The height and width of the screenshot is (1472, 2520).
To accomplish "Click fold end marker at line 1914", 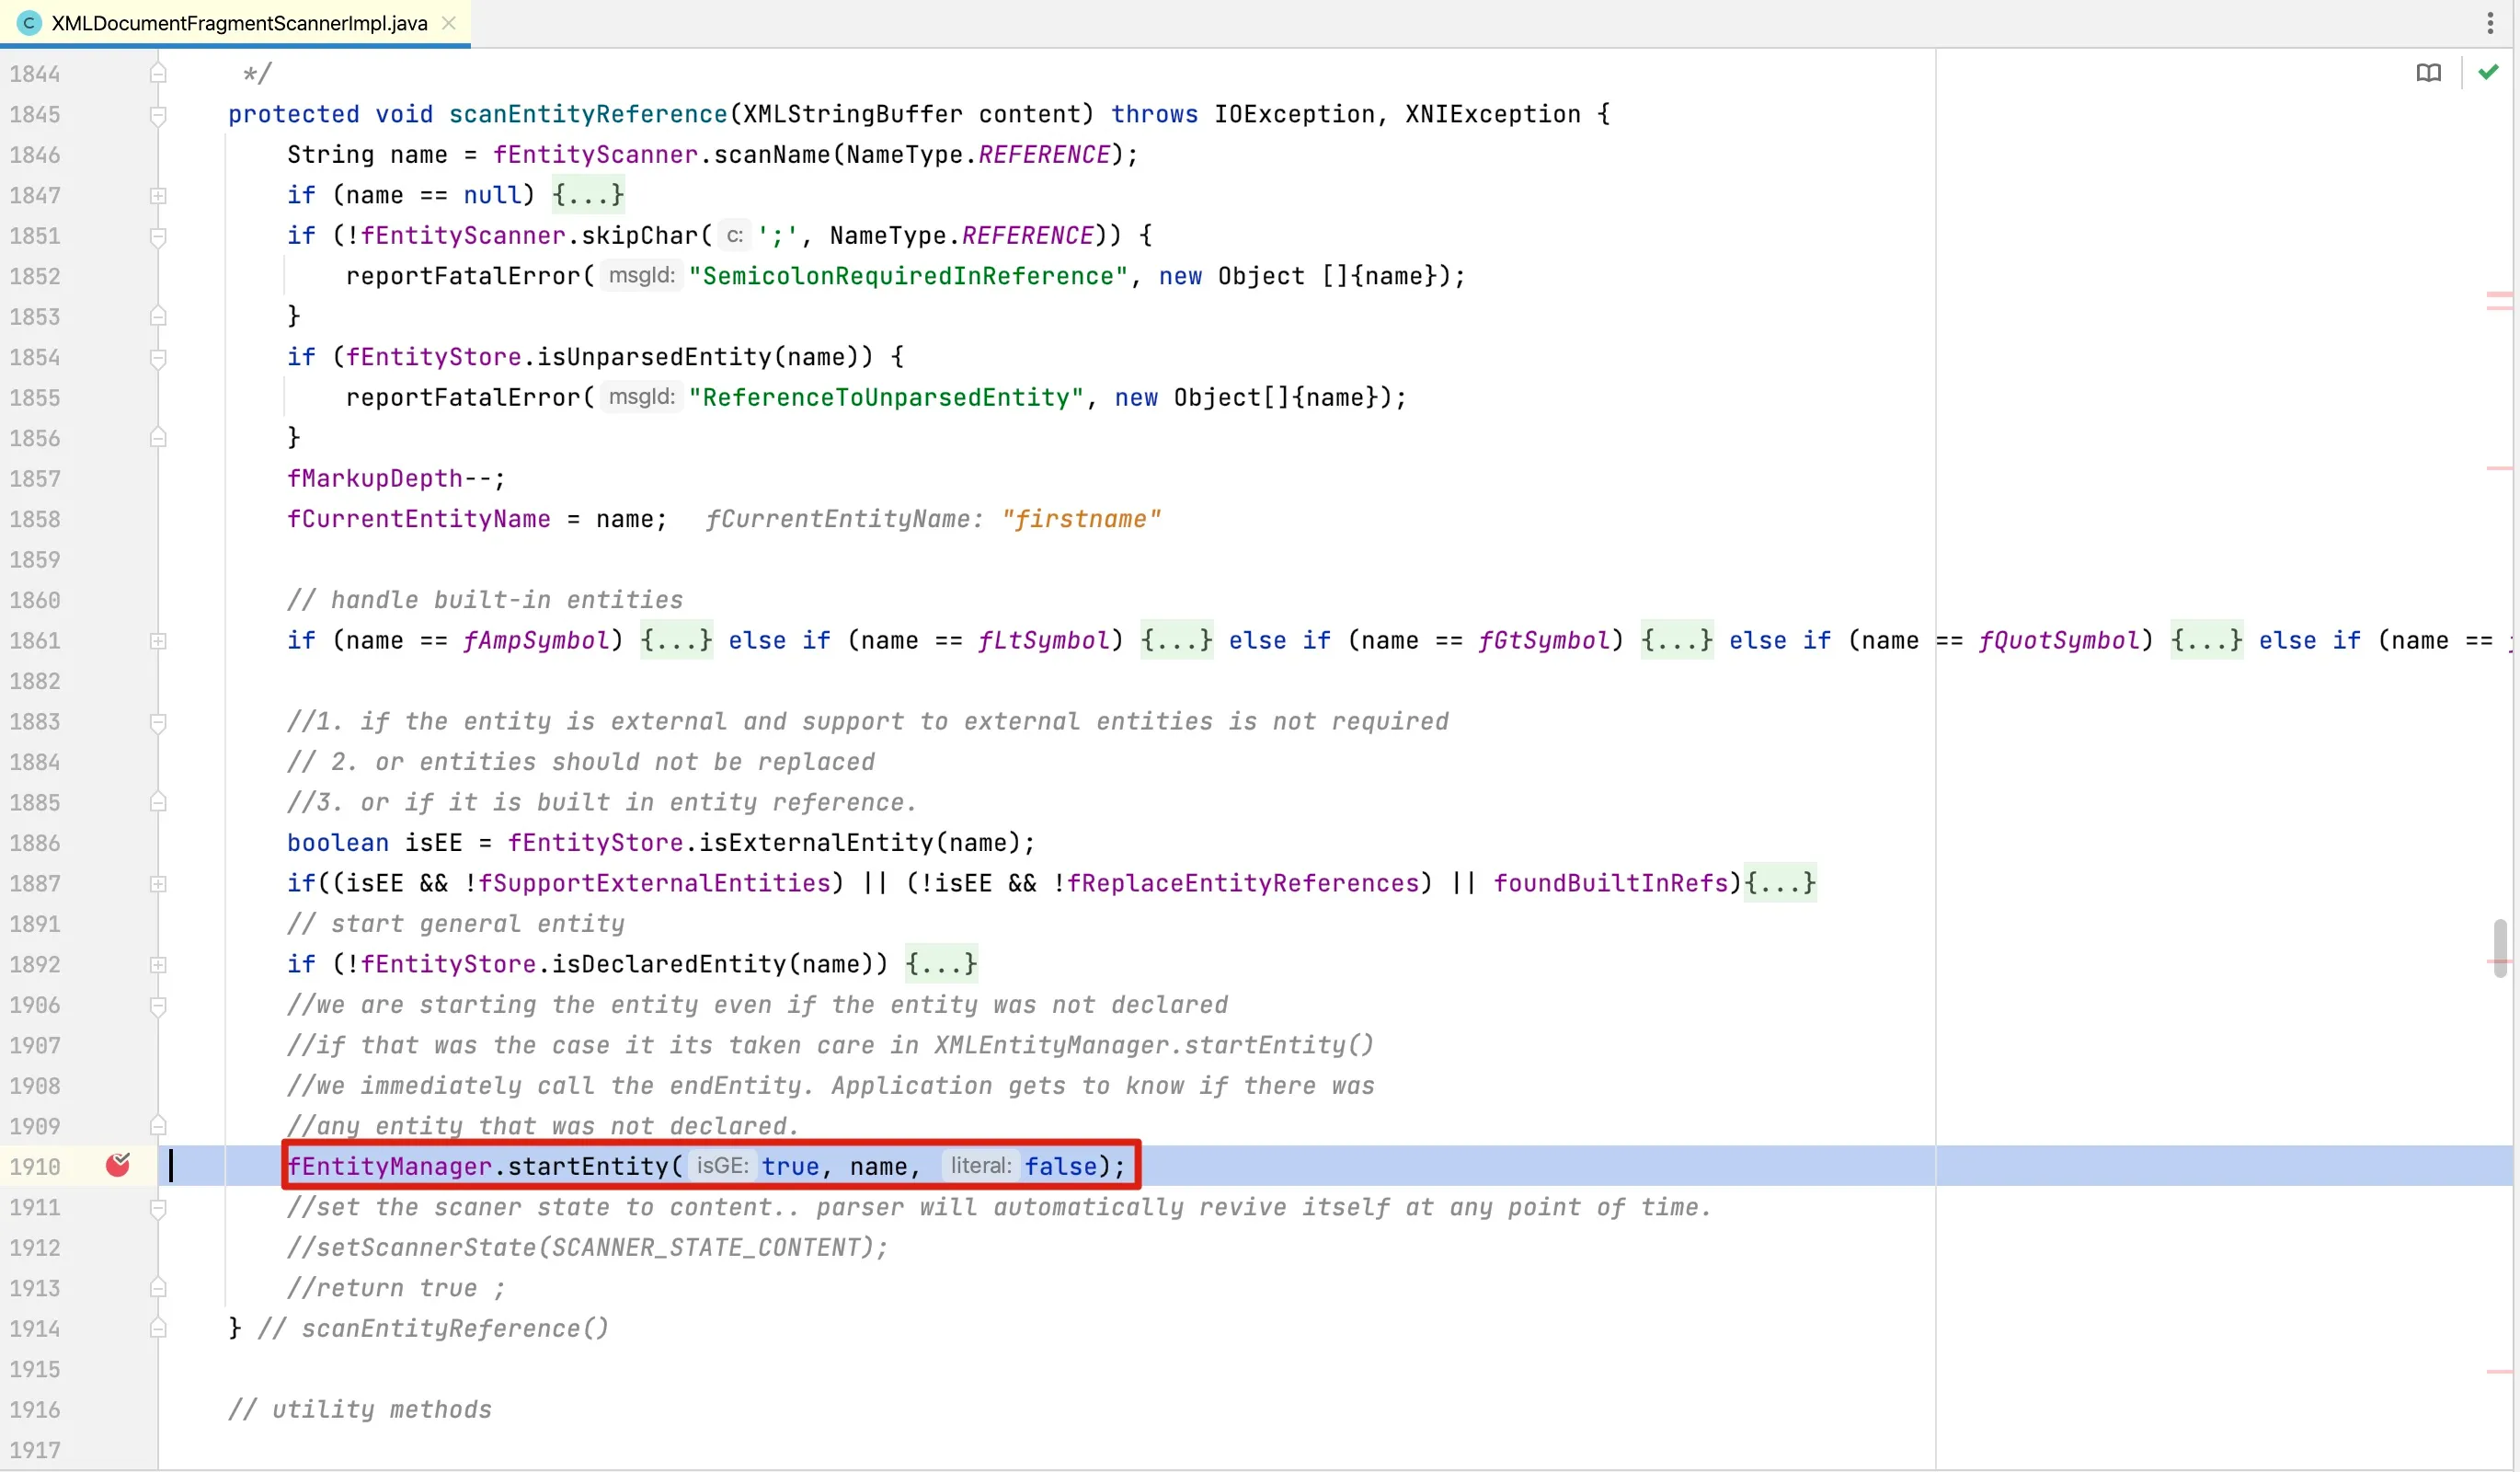I will (x=158, y=1328).
